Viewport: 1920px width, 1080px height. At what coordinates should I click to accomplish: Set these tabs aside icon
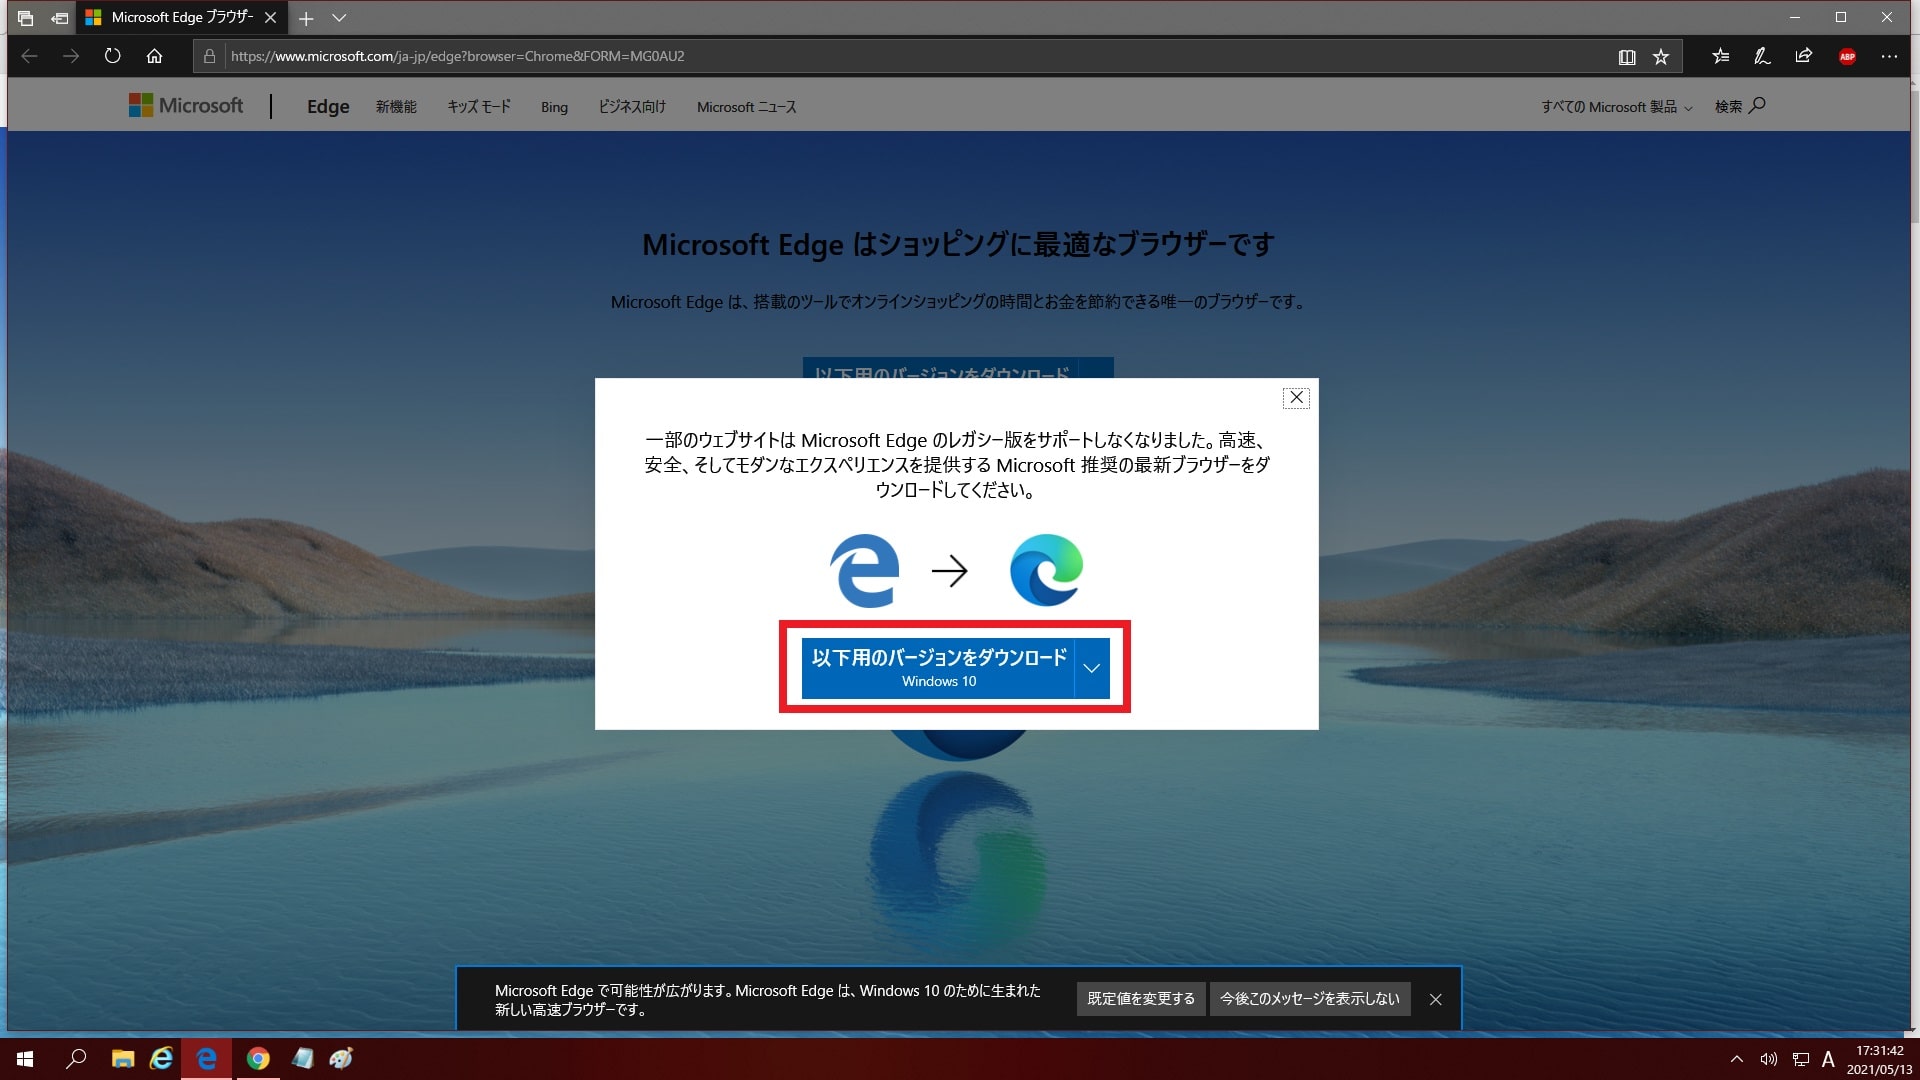point(59,18)
